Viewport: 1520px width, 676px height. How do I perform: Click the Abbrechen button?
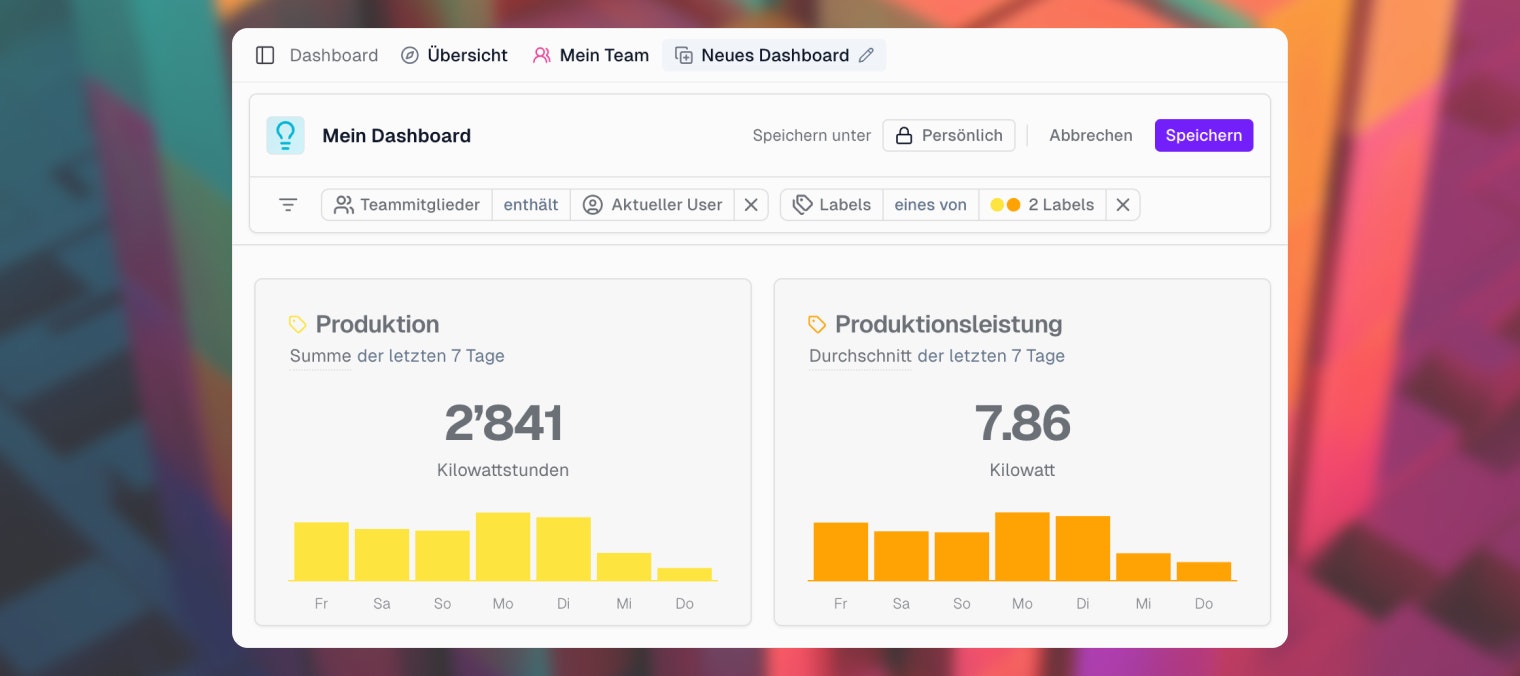(x=1091, y=135)
